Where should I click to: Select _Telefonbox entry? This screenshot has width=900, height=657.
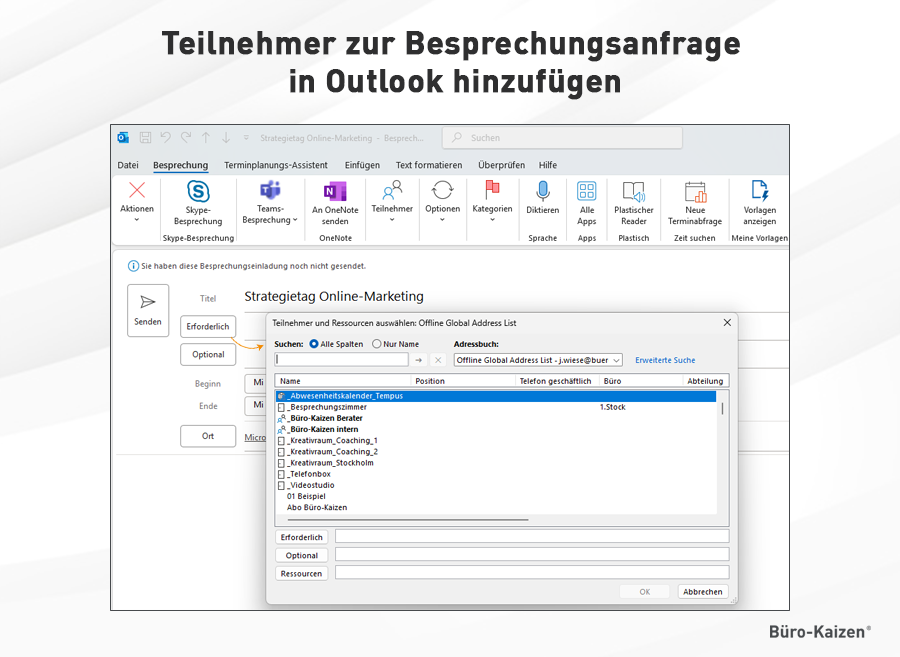click(496, 474)
